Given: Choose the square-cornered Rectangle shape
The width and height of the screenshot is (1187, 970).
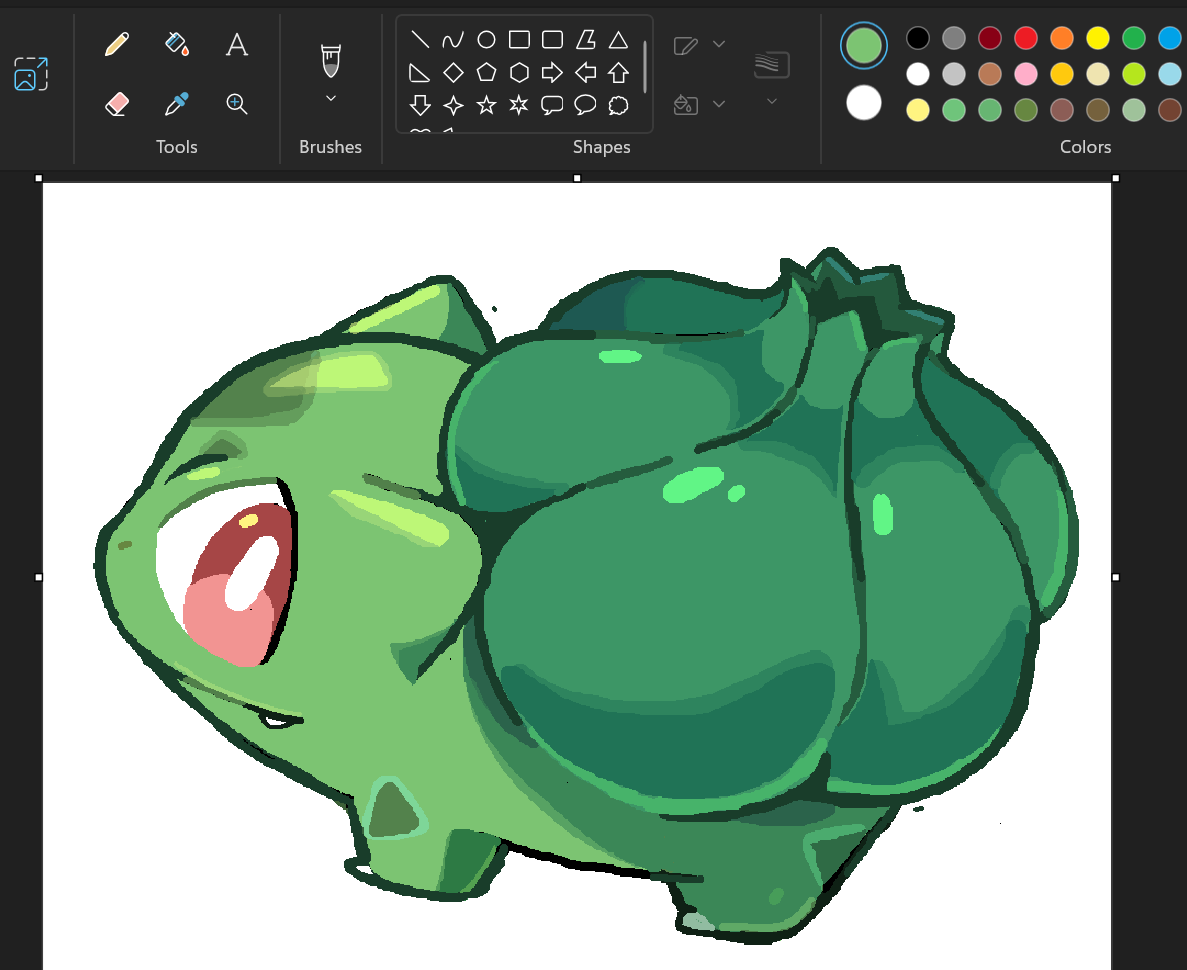Looking at the screenshot, I should pos(519,39).
